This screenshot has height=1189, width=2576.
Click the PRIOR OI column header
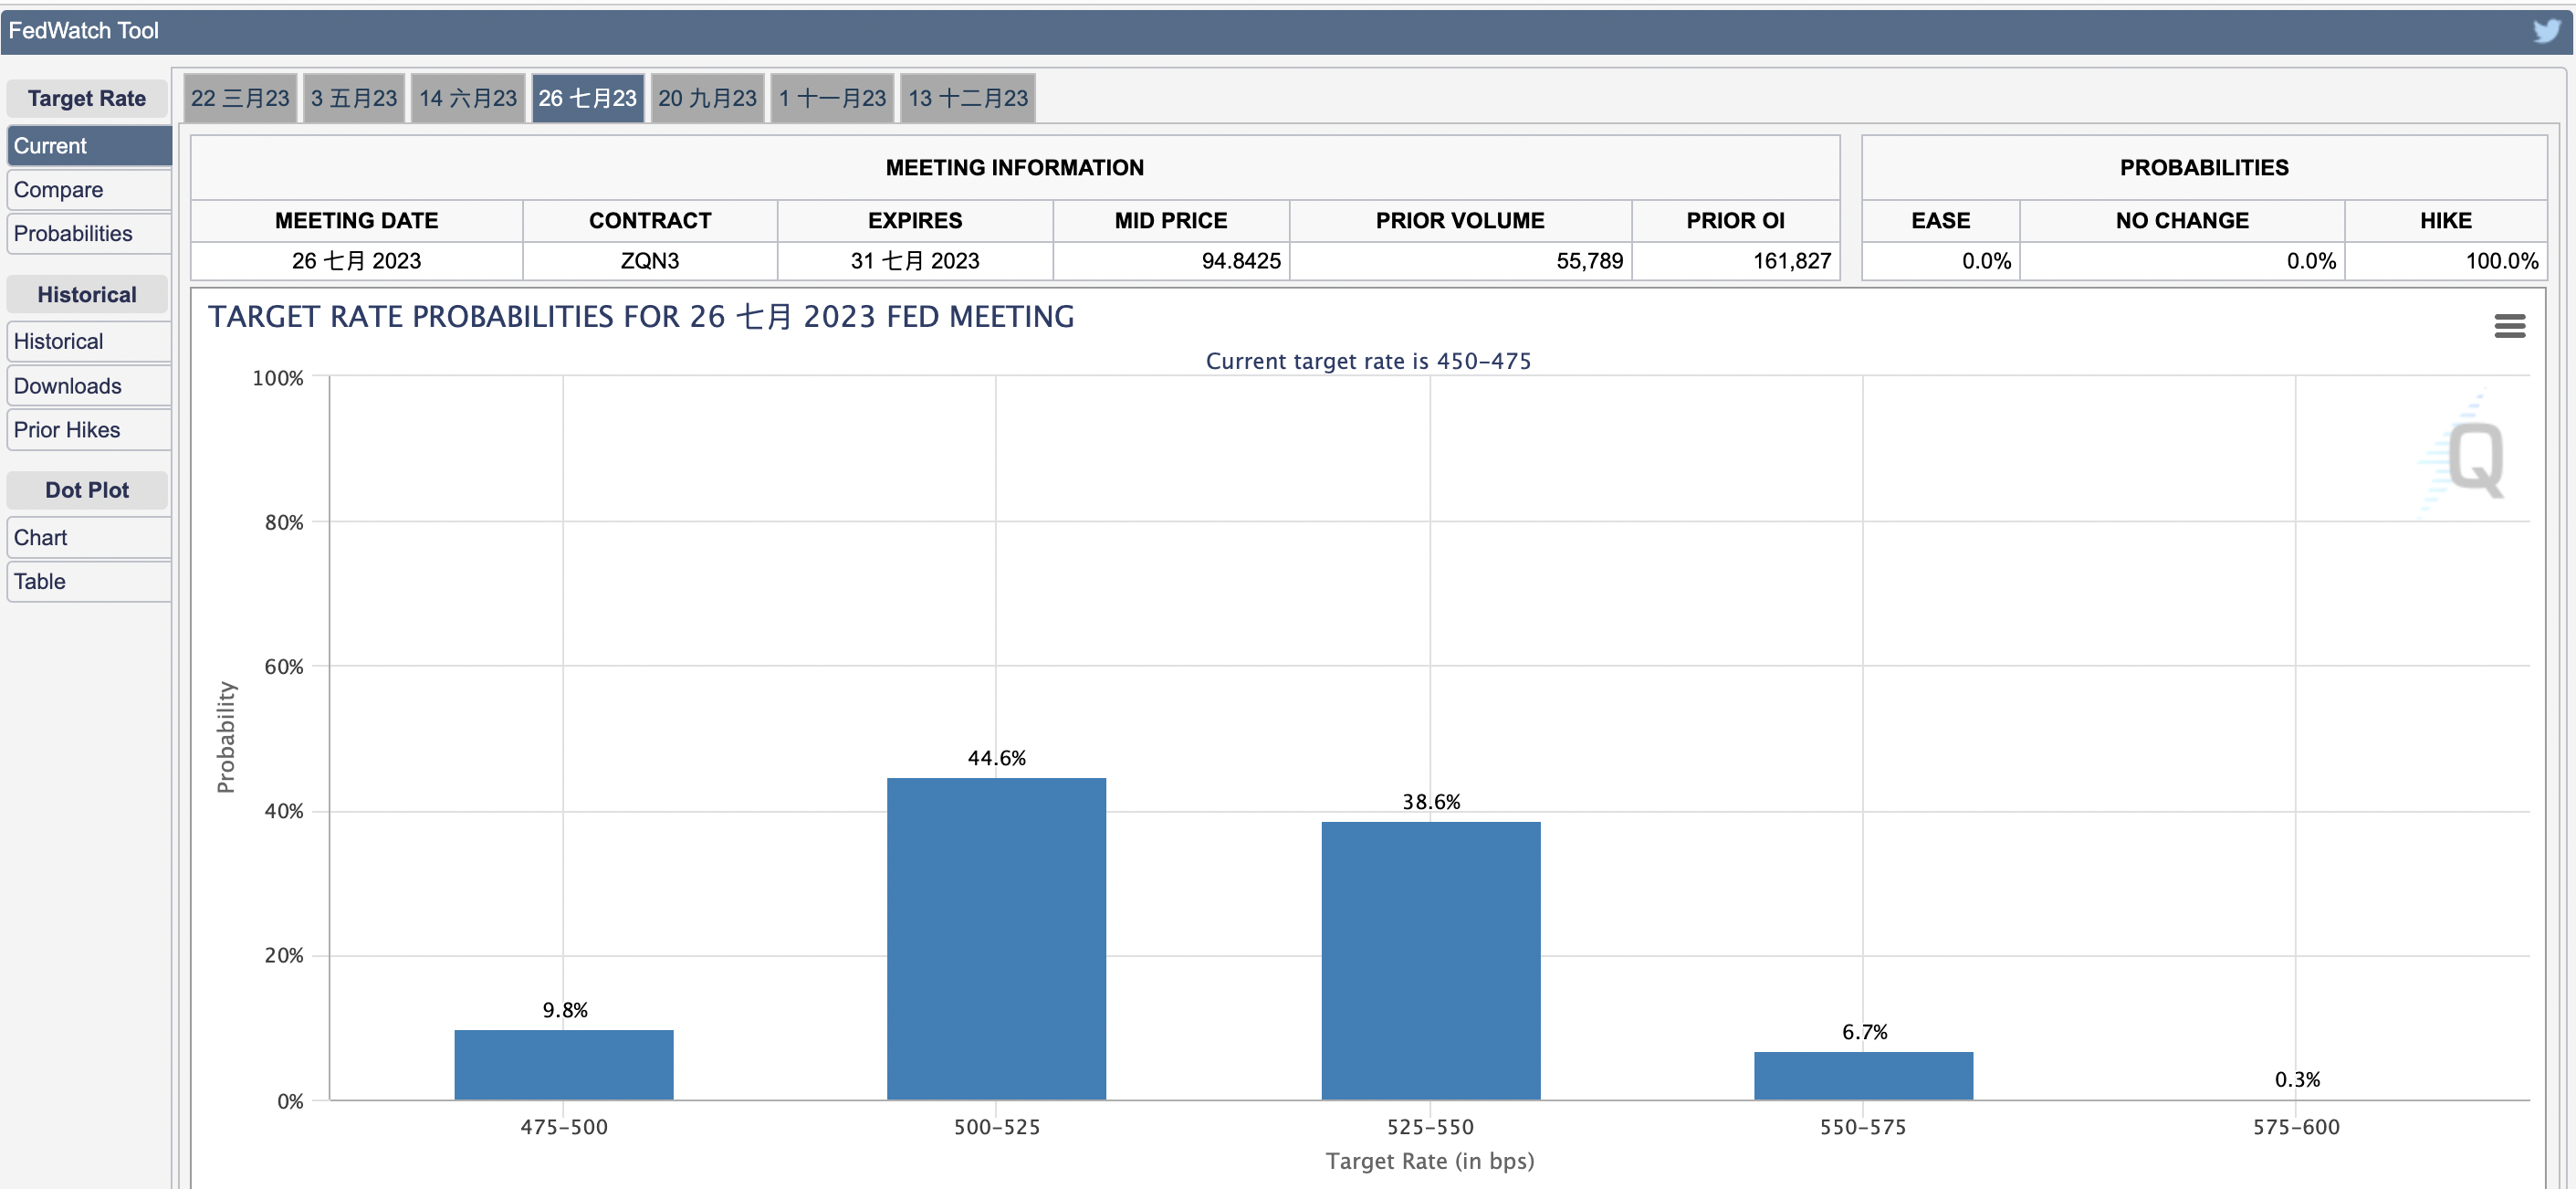[1736, 221]
